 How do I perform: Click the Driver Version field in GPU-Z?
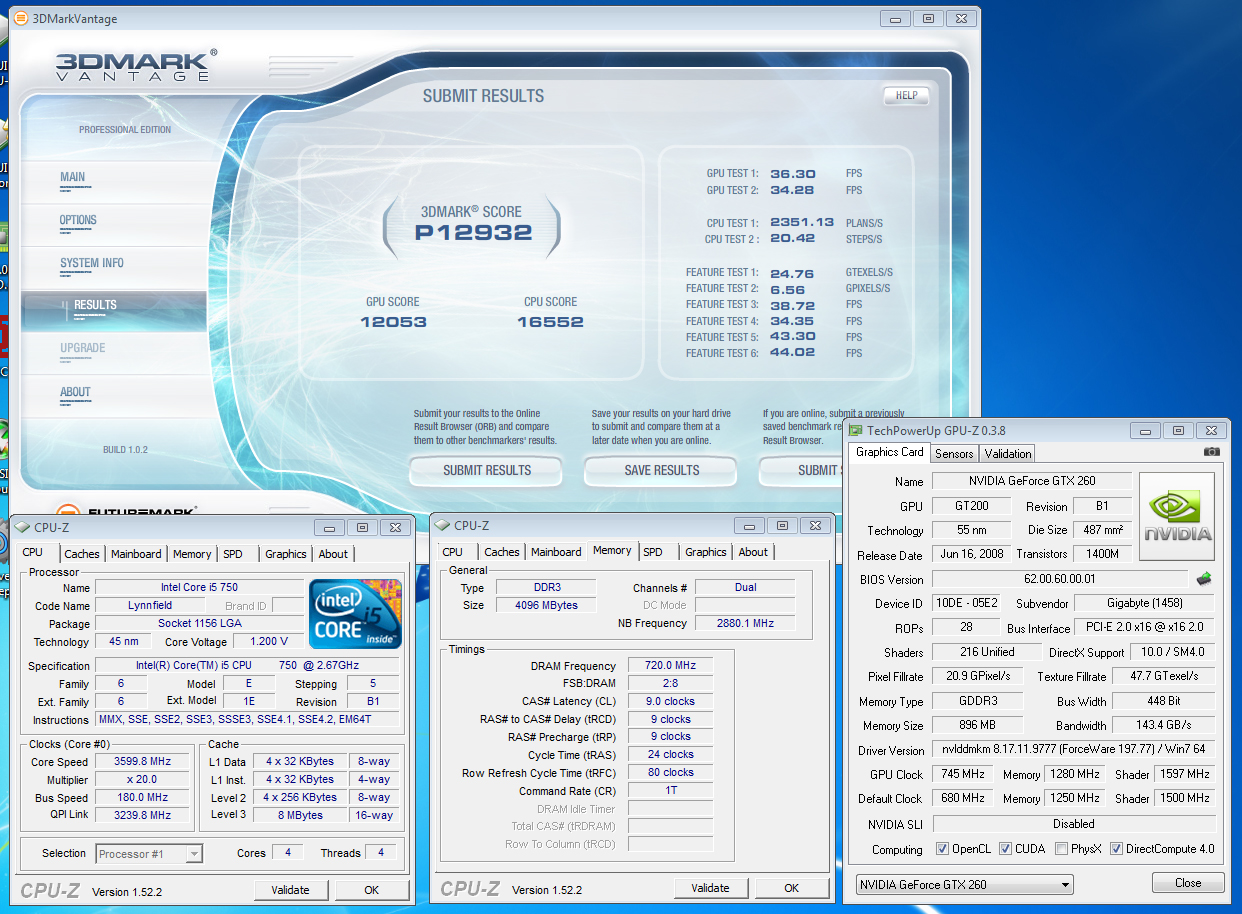click(1074, 750)
